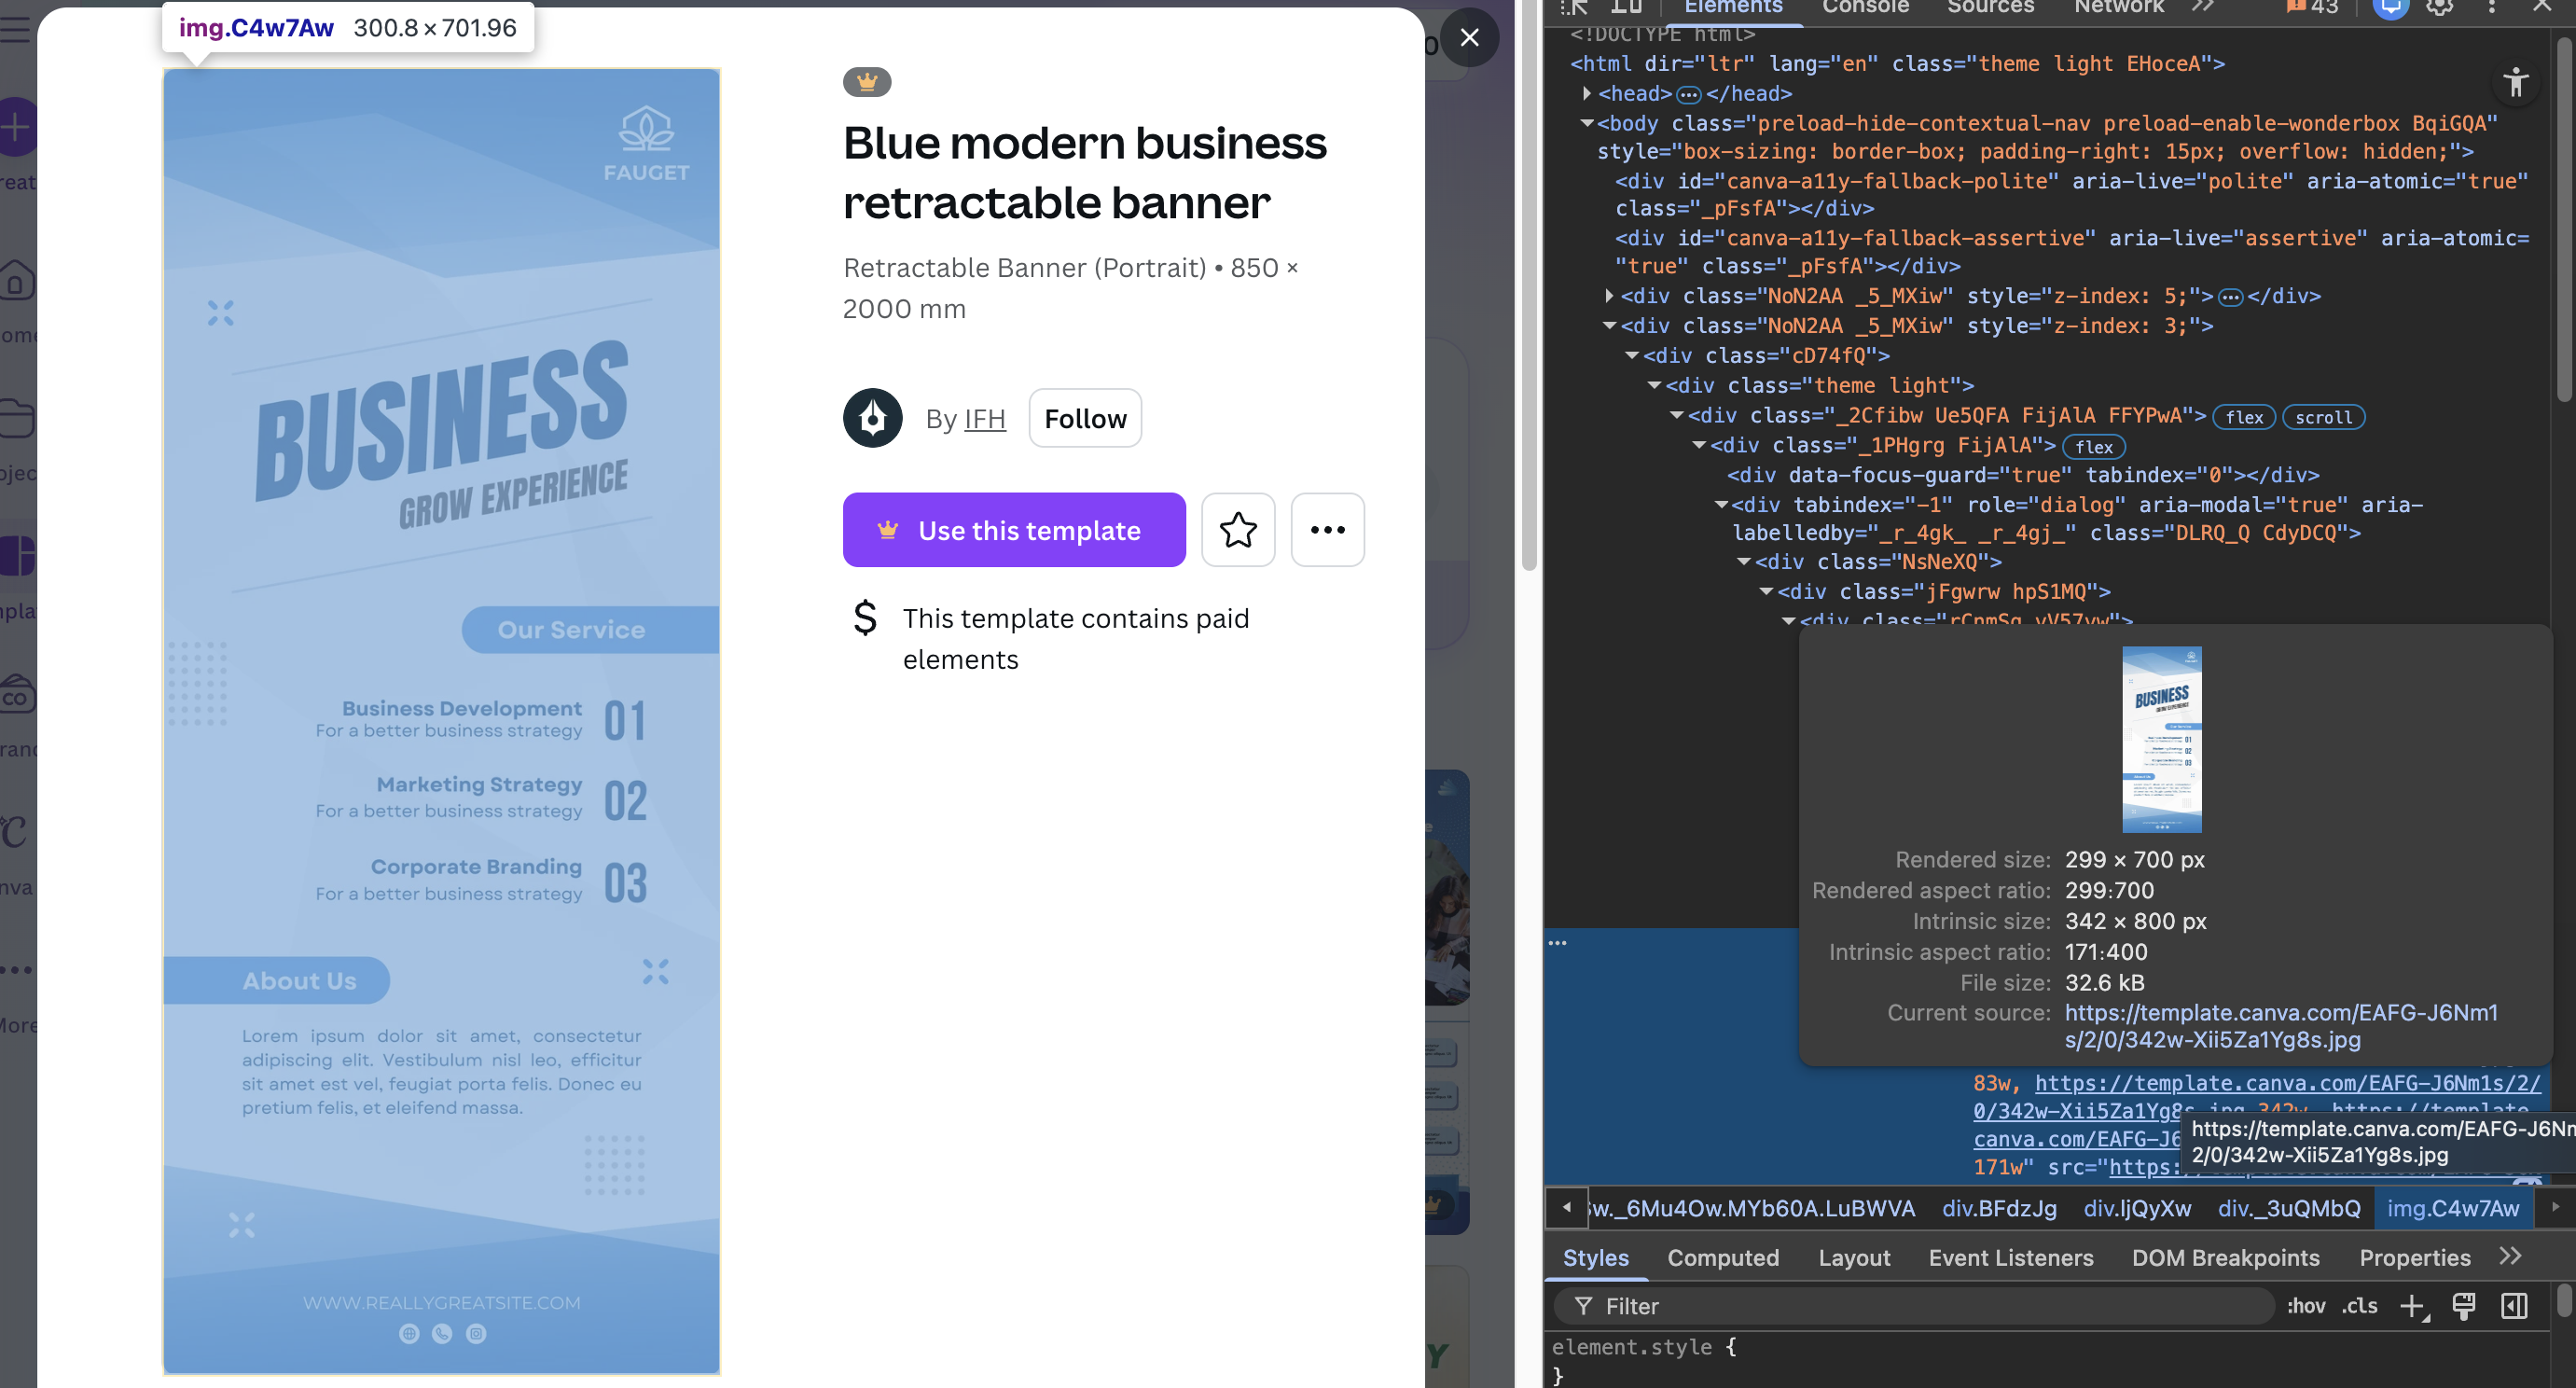Click the DevTools accessibility tree icon
The width and height of the screenshot is (2576, 1388).
click(x=2516, y=83)
